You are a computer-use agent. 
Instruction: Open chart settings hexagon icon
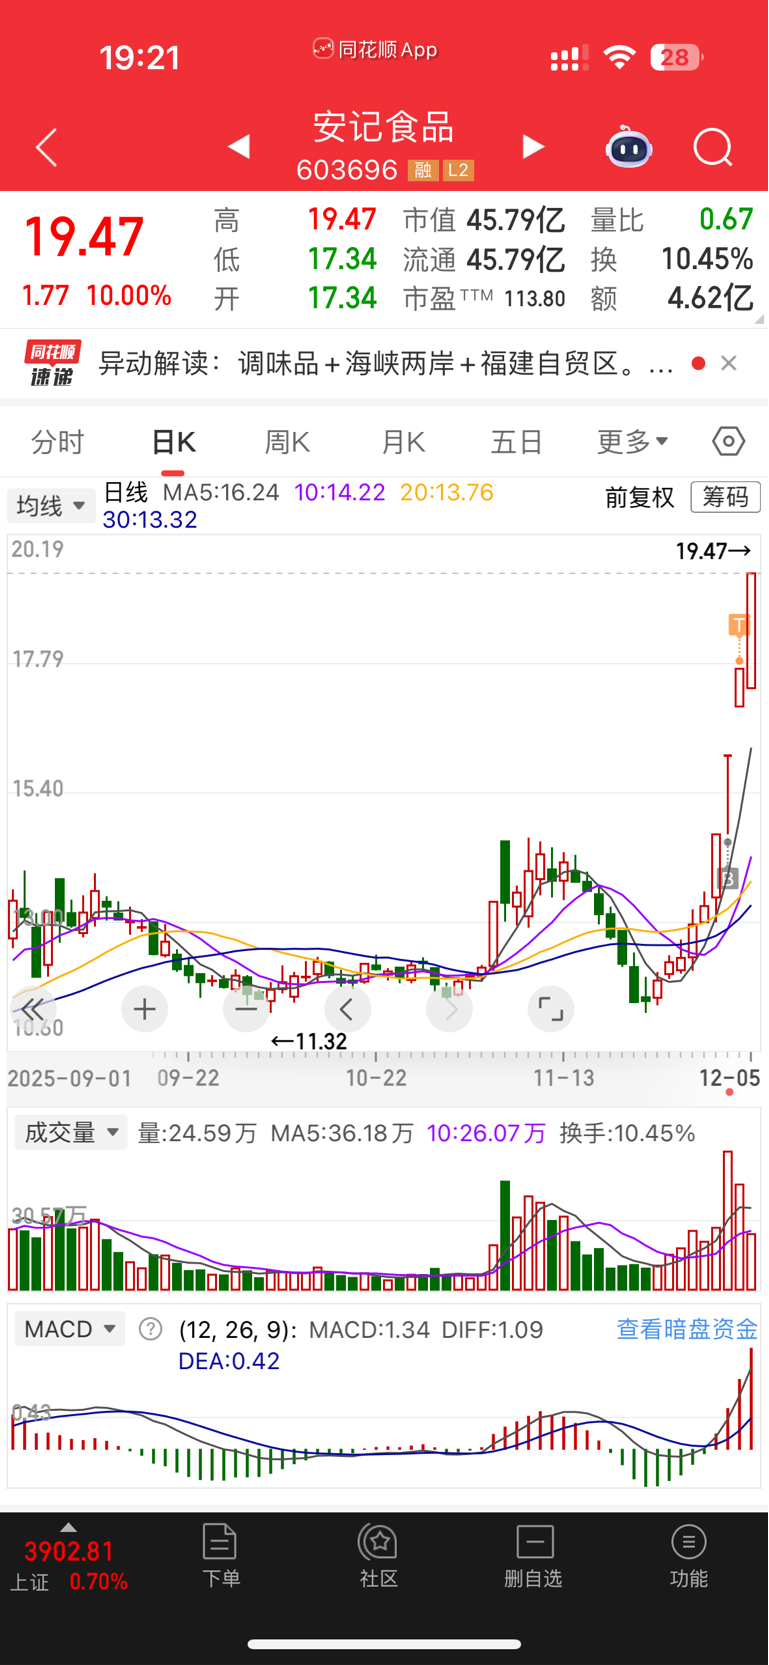(x=729, y=441)
